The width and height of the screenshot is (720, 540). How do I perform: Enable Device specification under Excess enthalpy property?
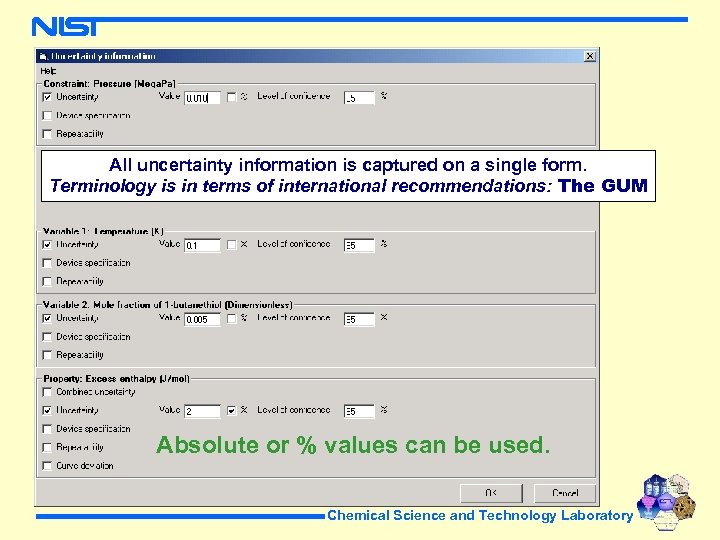pyautogui.click(x=47, y=429)
